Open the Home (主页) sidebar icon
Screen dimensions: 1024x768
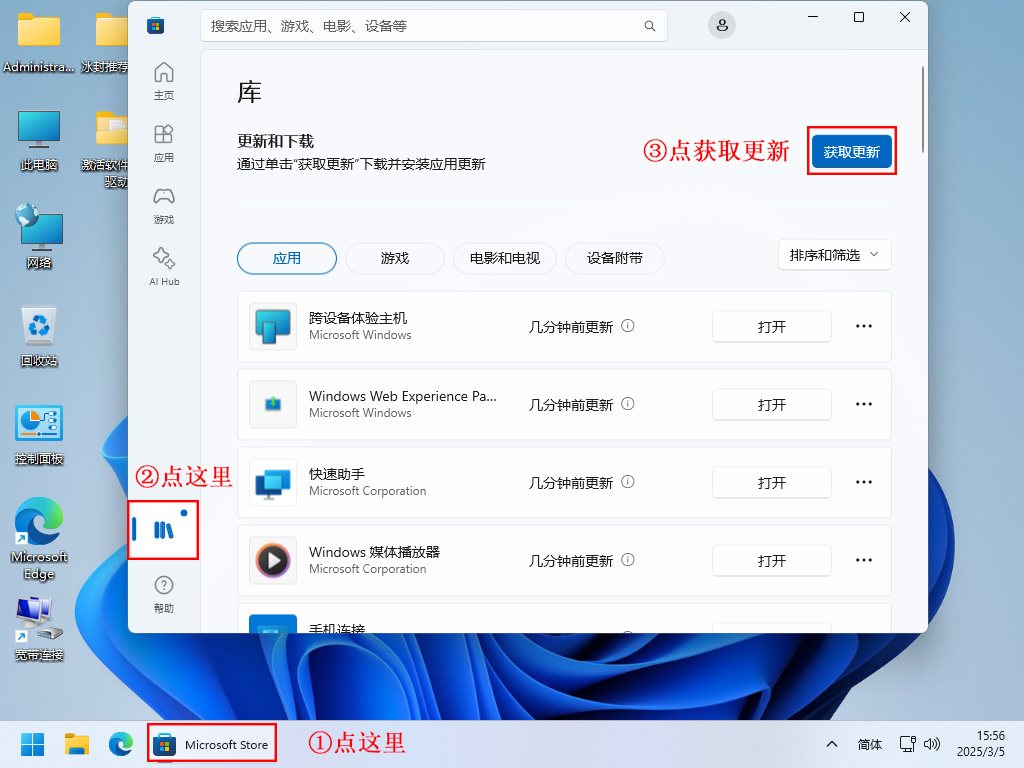tap(164, 81)
